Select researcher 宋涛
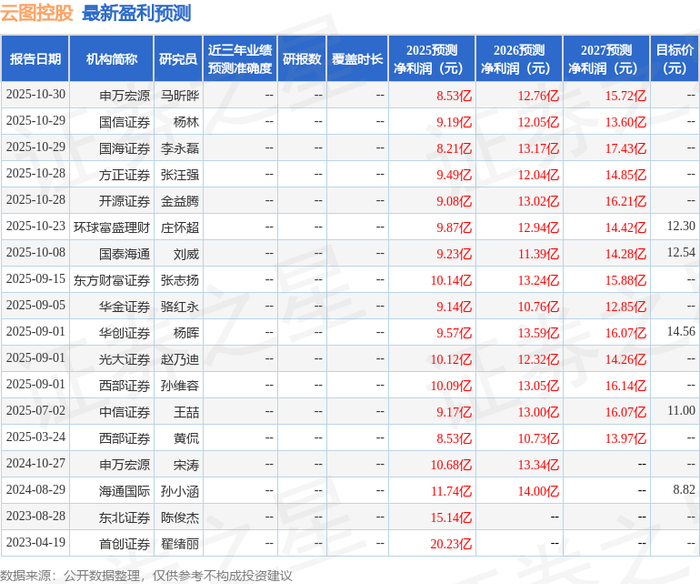 [x=186, y=464]
